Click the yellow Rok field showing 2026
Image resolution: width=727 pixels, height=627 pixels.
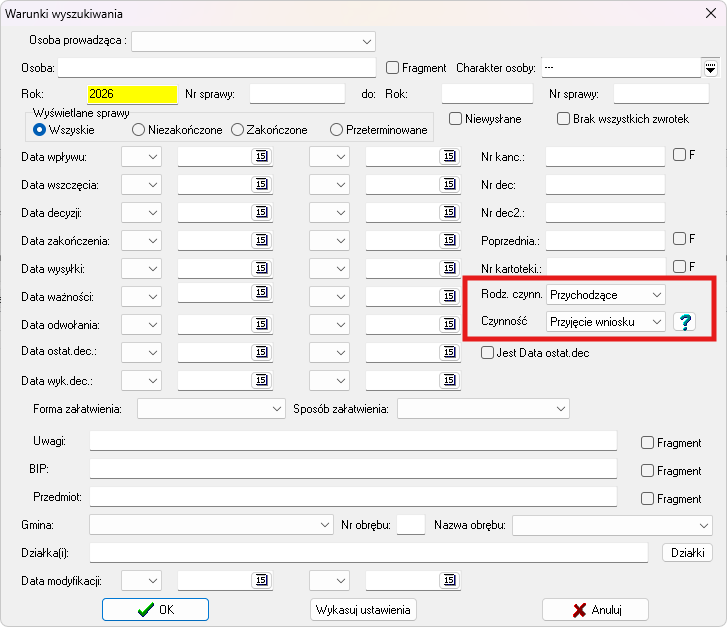coord(132,94)
